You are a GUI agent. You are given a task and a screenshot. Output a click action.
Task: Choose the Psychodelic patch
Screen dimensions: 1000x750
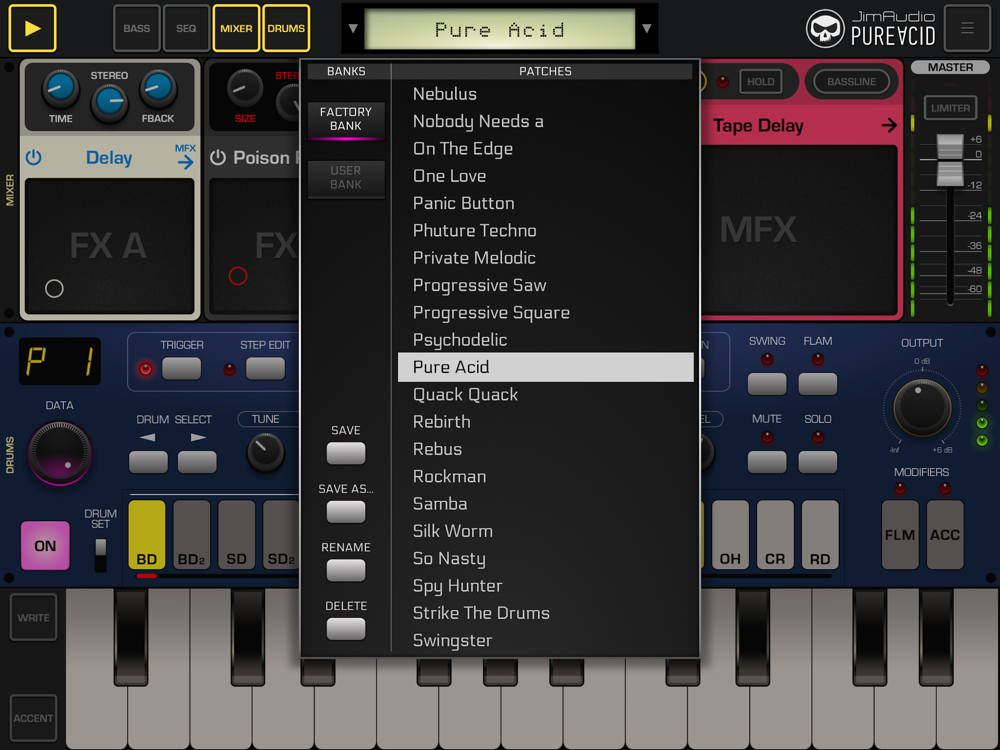pyautogui.click(x=545, y=340)
